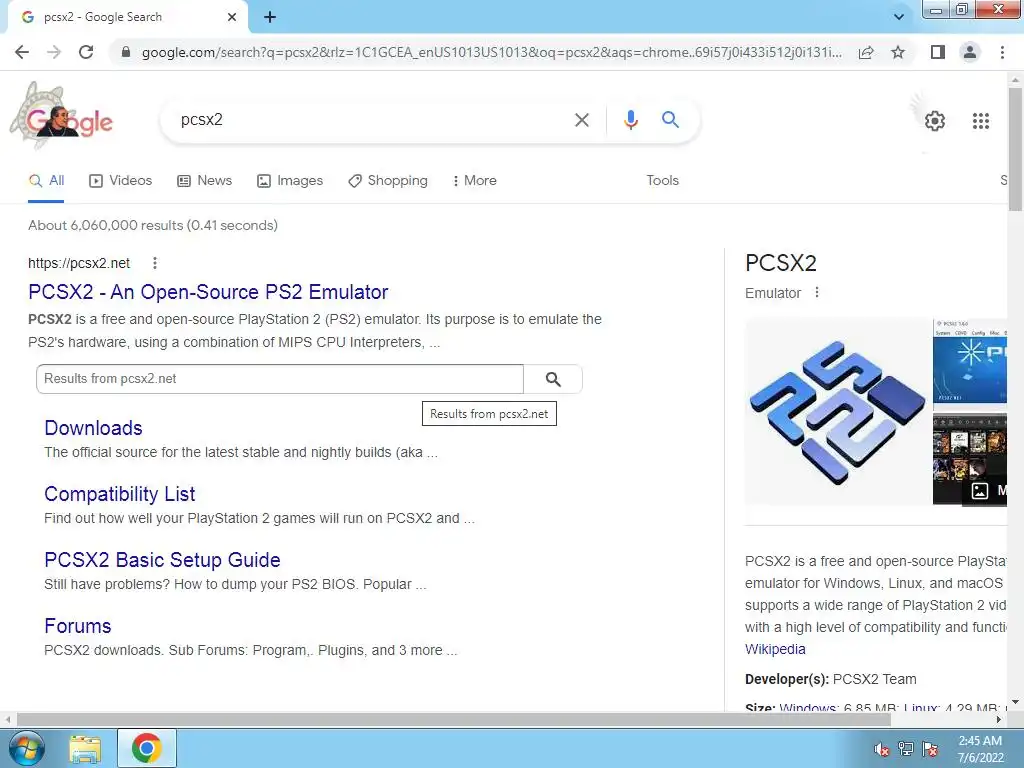Switch to the Videos results tab

tap(121, 181)
